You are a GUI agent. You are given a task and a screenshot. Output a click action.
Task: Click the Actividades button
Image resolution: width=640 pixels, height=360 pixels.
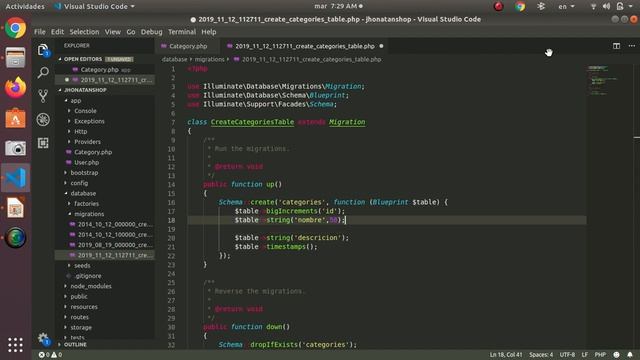pyautogui.click(x=25, y=6)
